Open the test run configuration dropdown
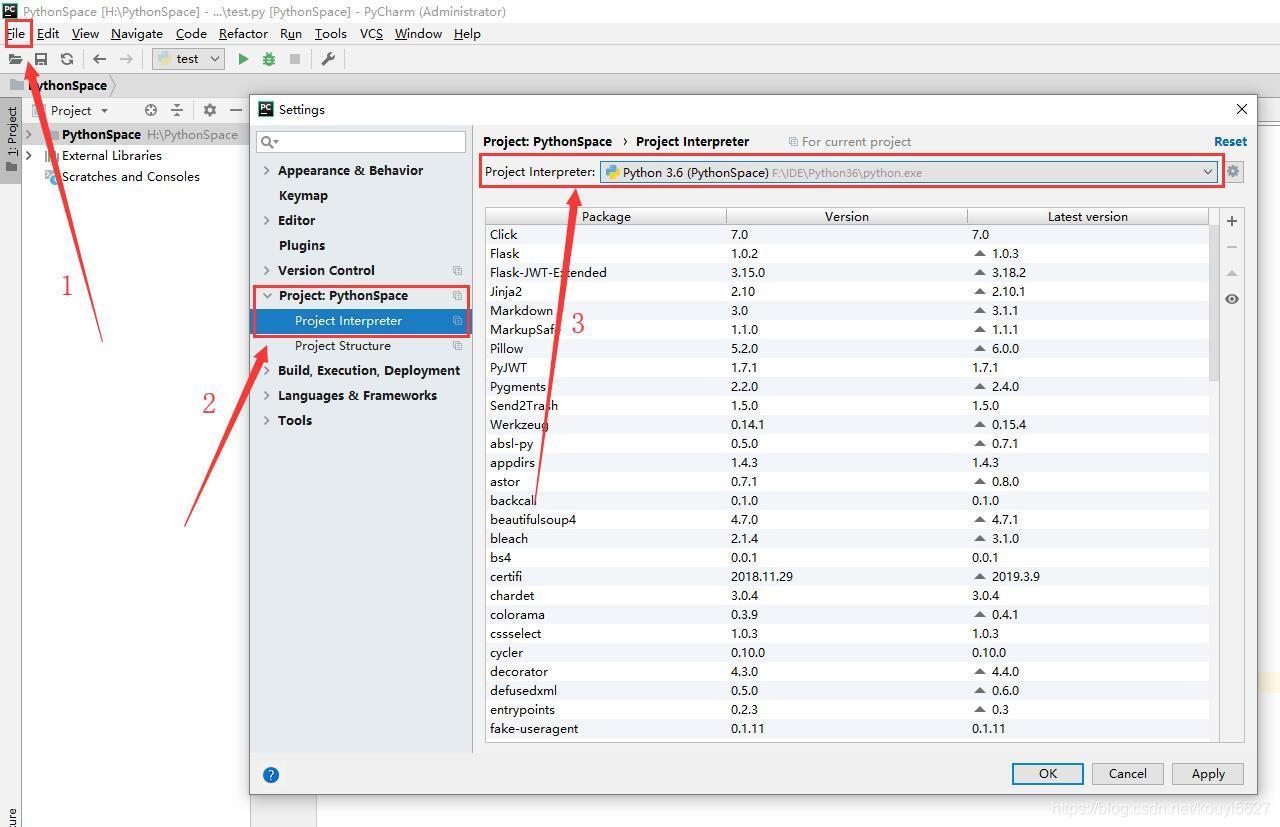The width and height of the screenshot is (1280, 827). pyautogui.click(x=188, y=59)
